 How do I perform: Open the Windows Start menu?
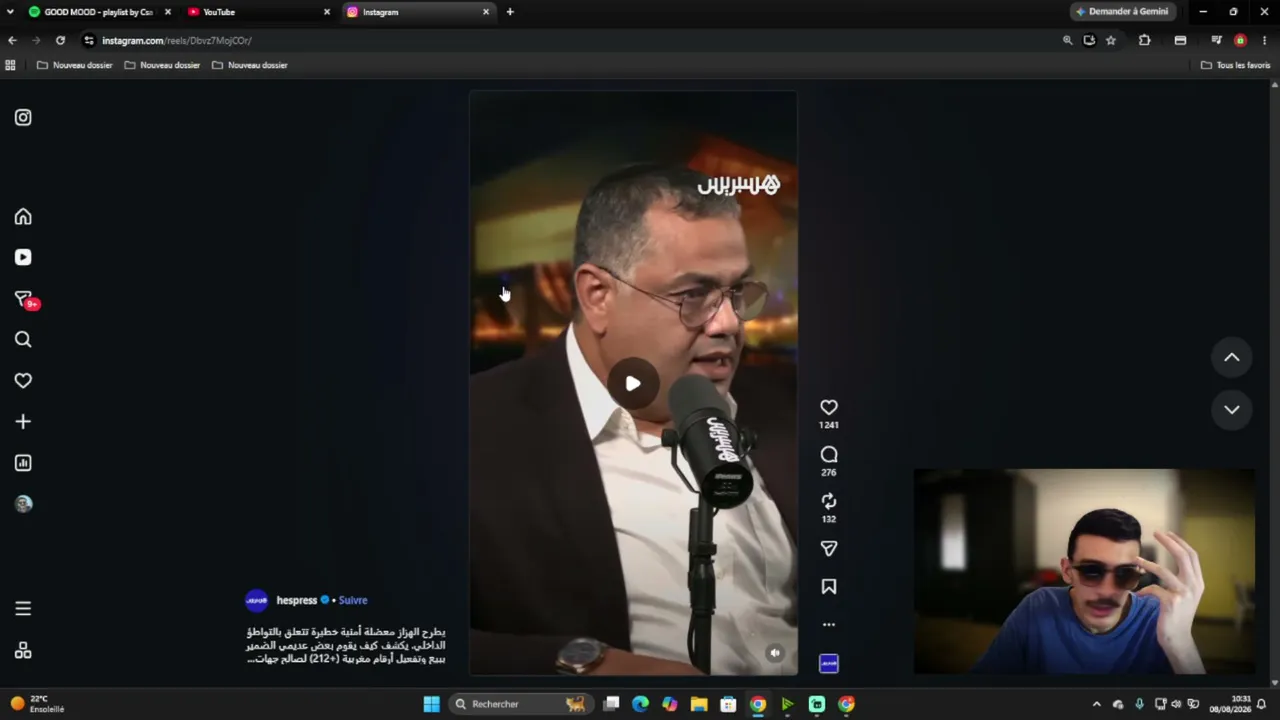431,704
